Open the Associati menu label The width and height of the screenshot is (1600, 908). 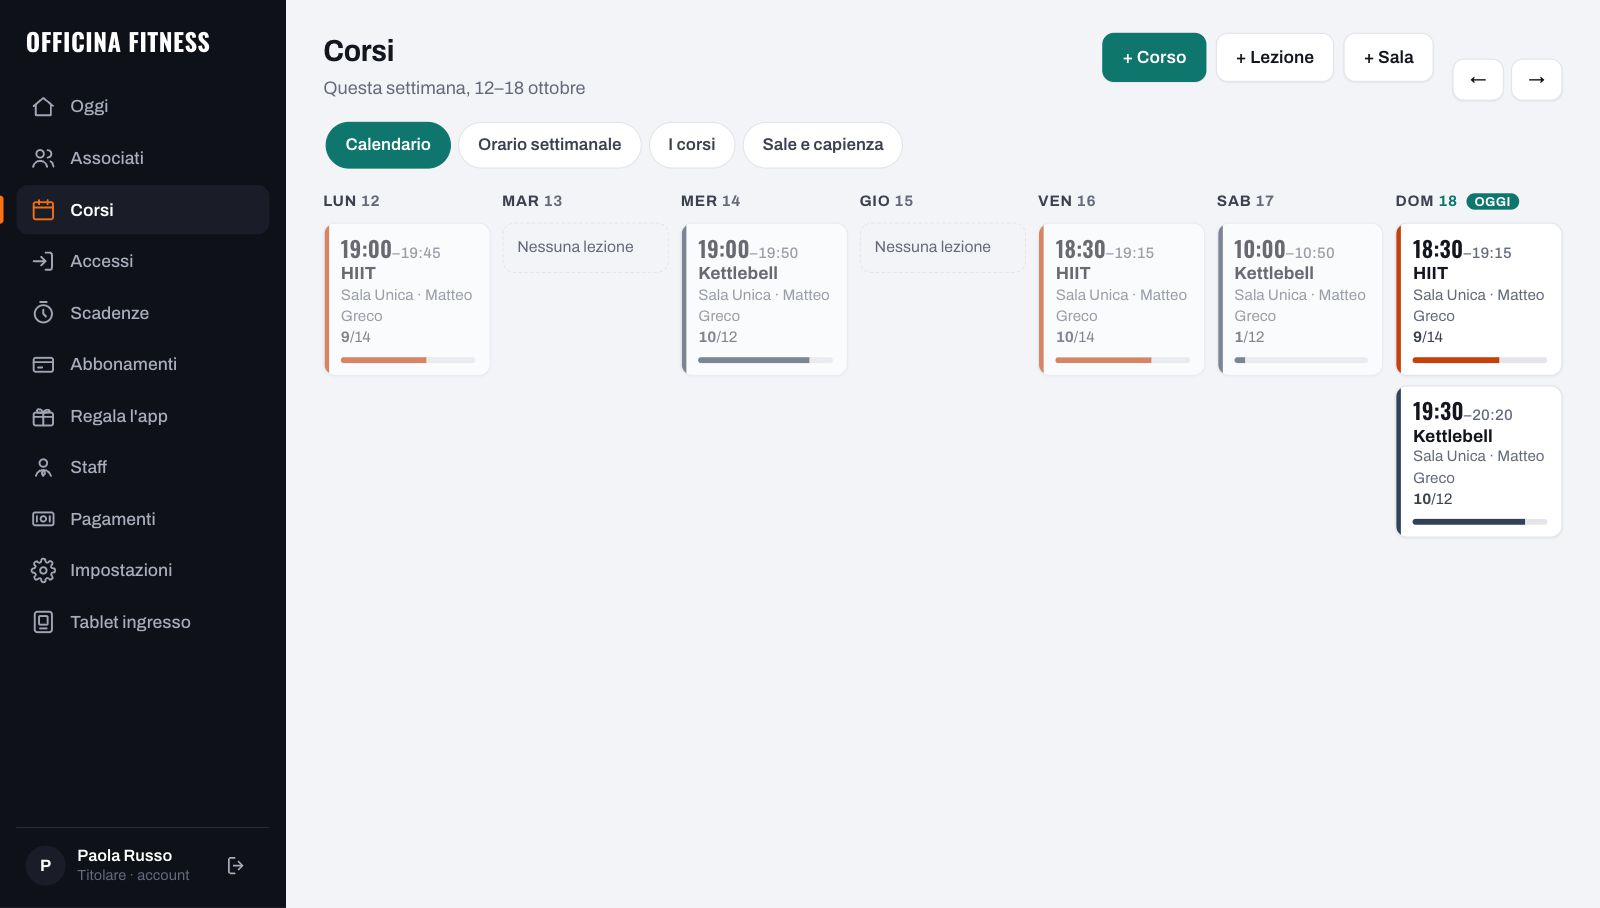point(107,158)
